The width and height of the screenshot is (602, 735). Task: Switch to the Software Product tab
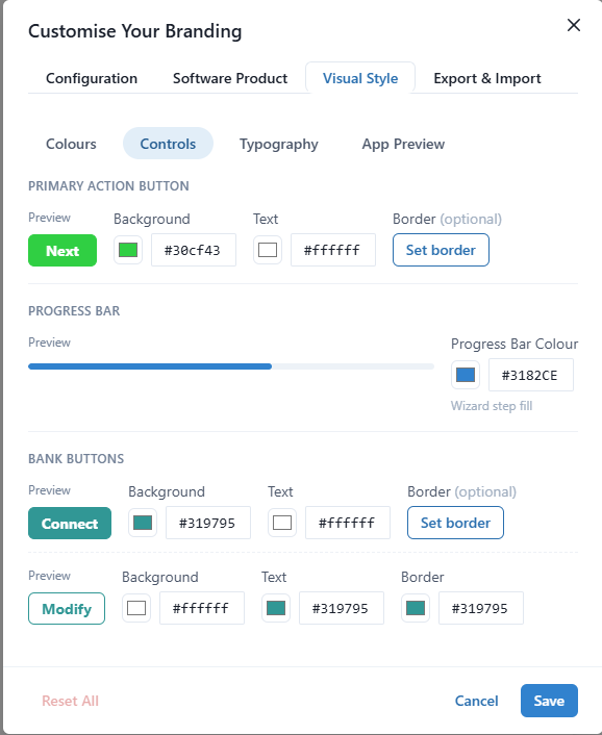[230, 78]
